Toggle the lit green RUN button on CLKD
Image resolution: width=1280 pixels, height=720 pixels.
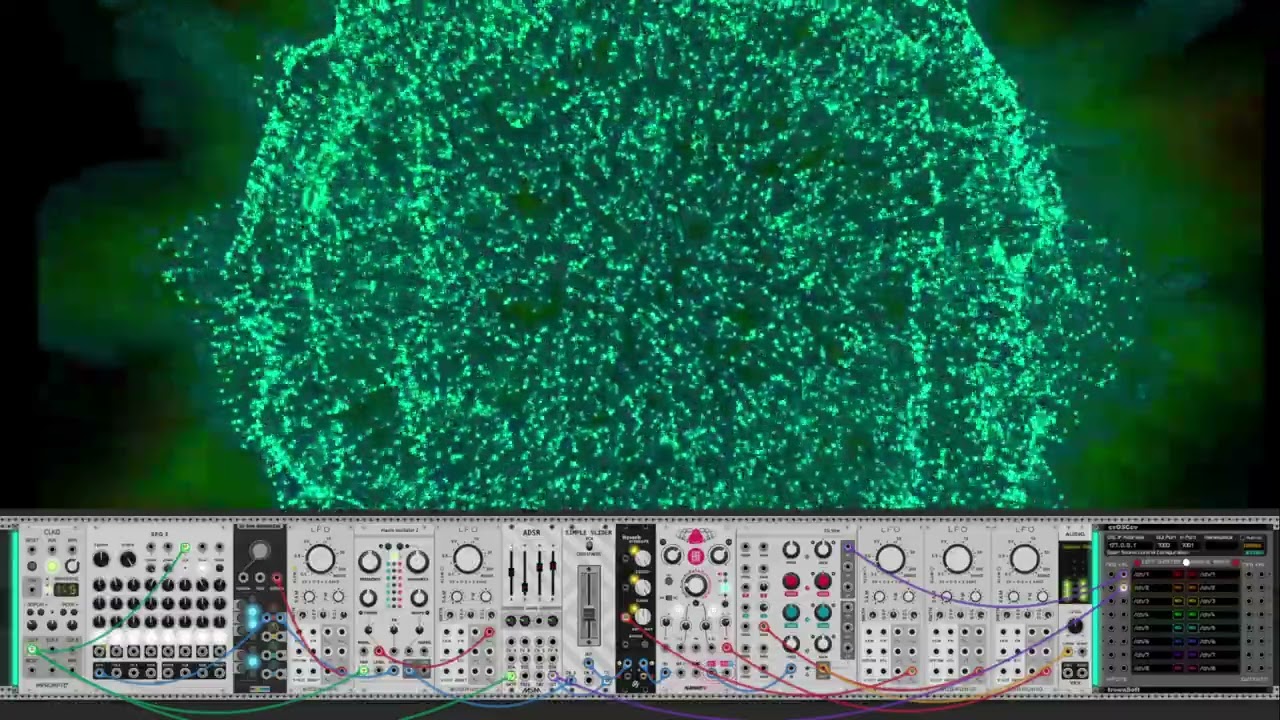point(52,566)
